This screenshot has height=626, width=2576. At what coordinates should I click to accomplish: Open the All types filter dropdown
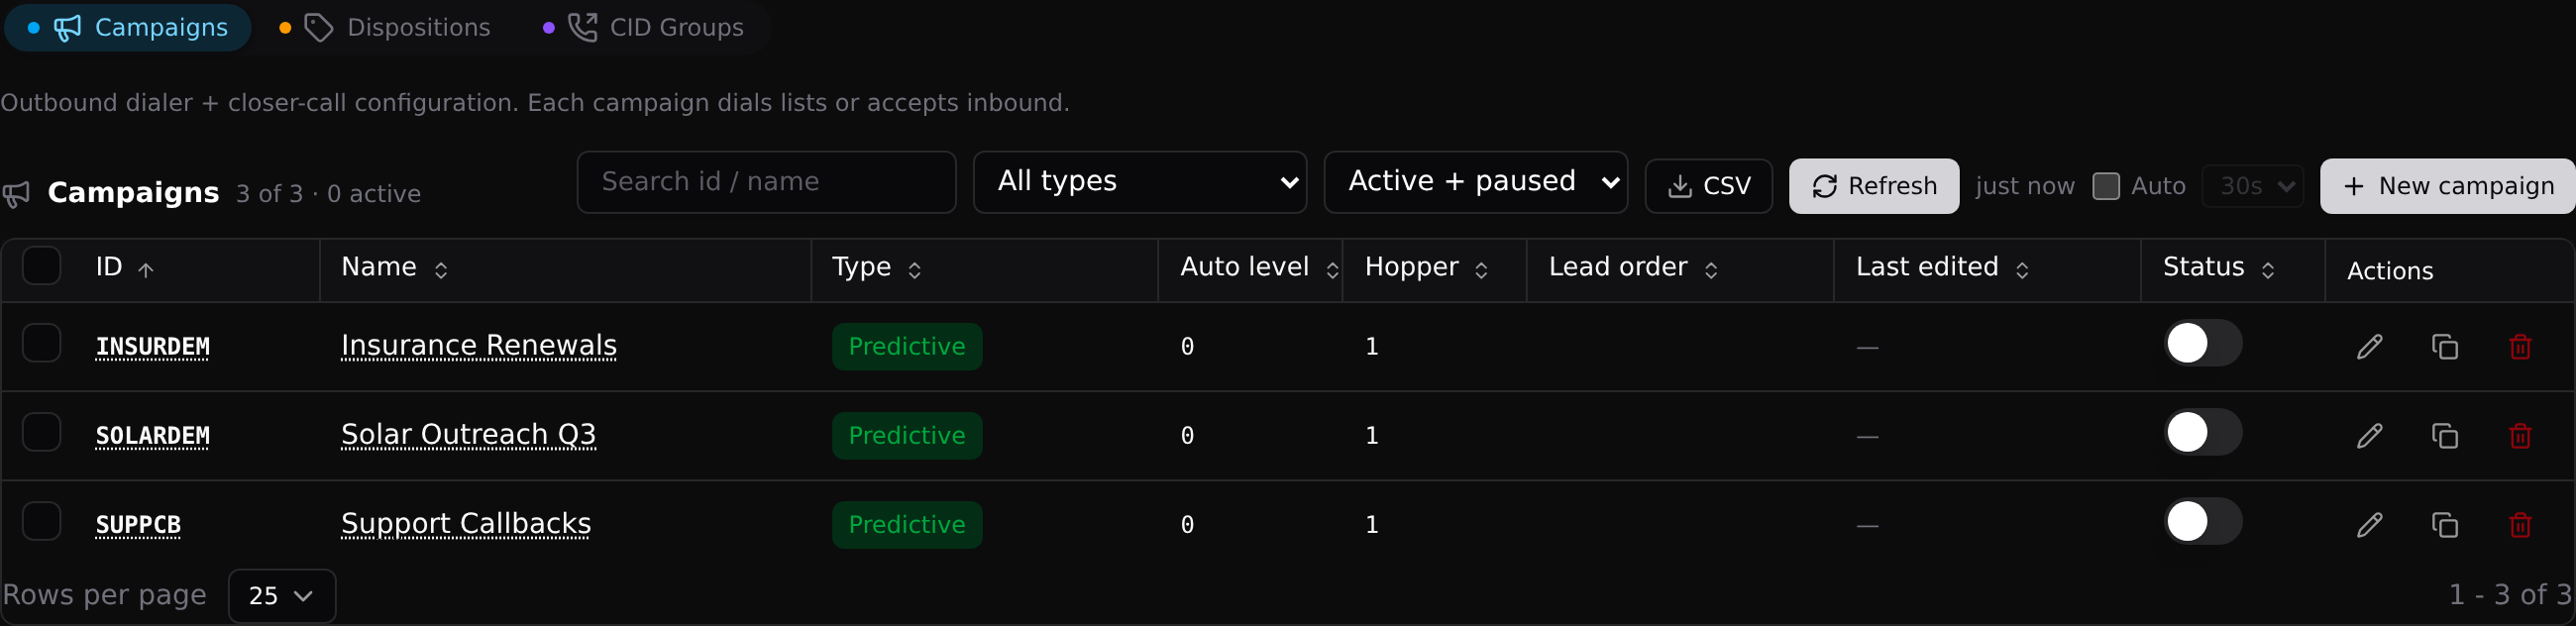(x=1140, y=182)
